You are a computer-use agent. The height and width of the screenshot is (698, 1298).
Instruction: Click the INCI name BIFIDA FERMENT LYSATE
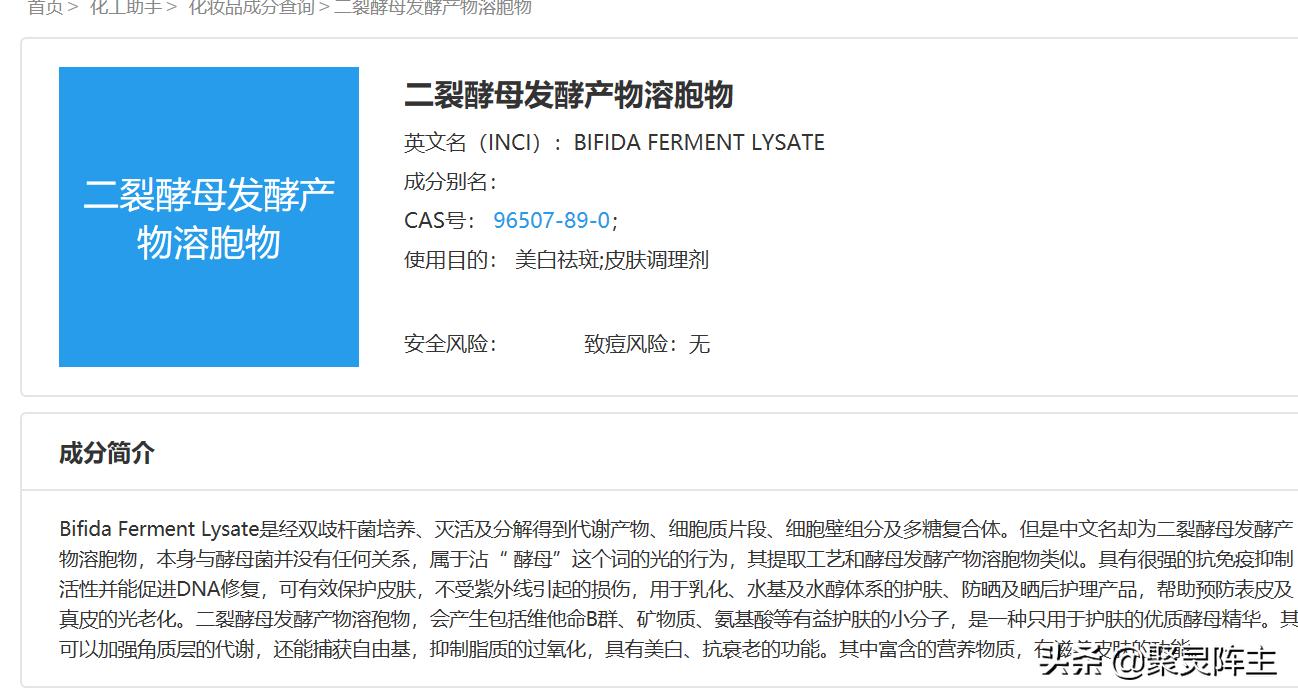coord(699,142)
